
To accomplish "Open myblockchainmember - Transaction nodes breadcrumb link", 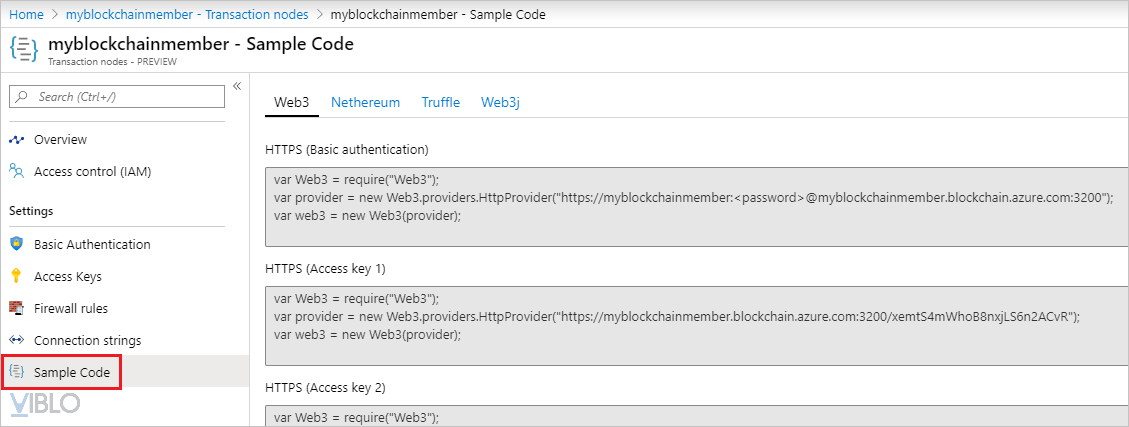I will (185, 14).
